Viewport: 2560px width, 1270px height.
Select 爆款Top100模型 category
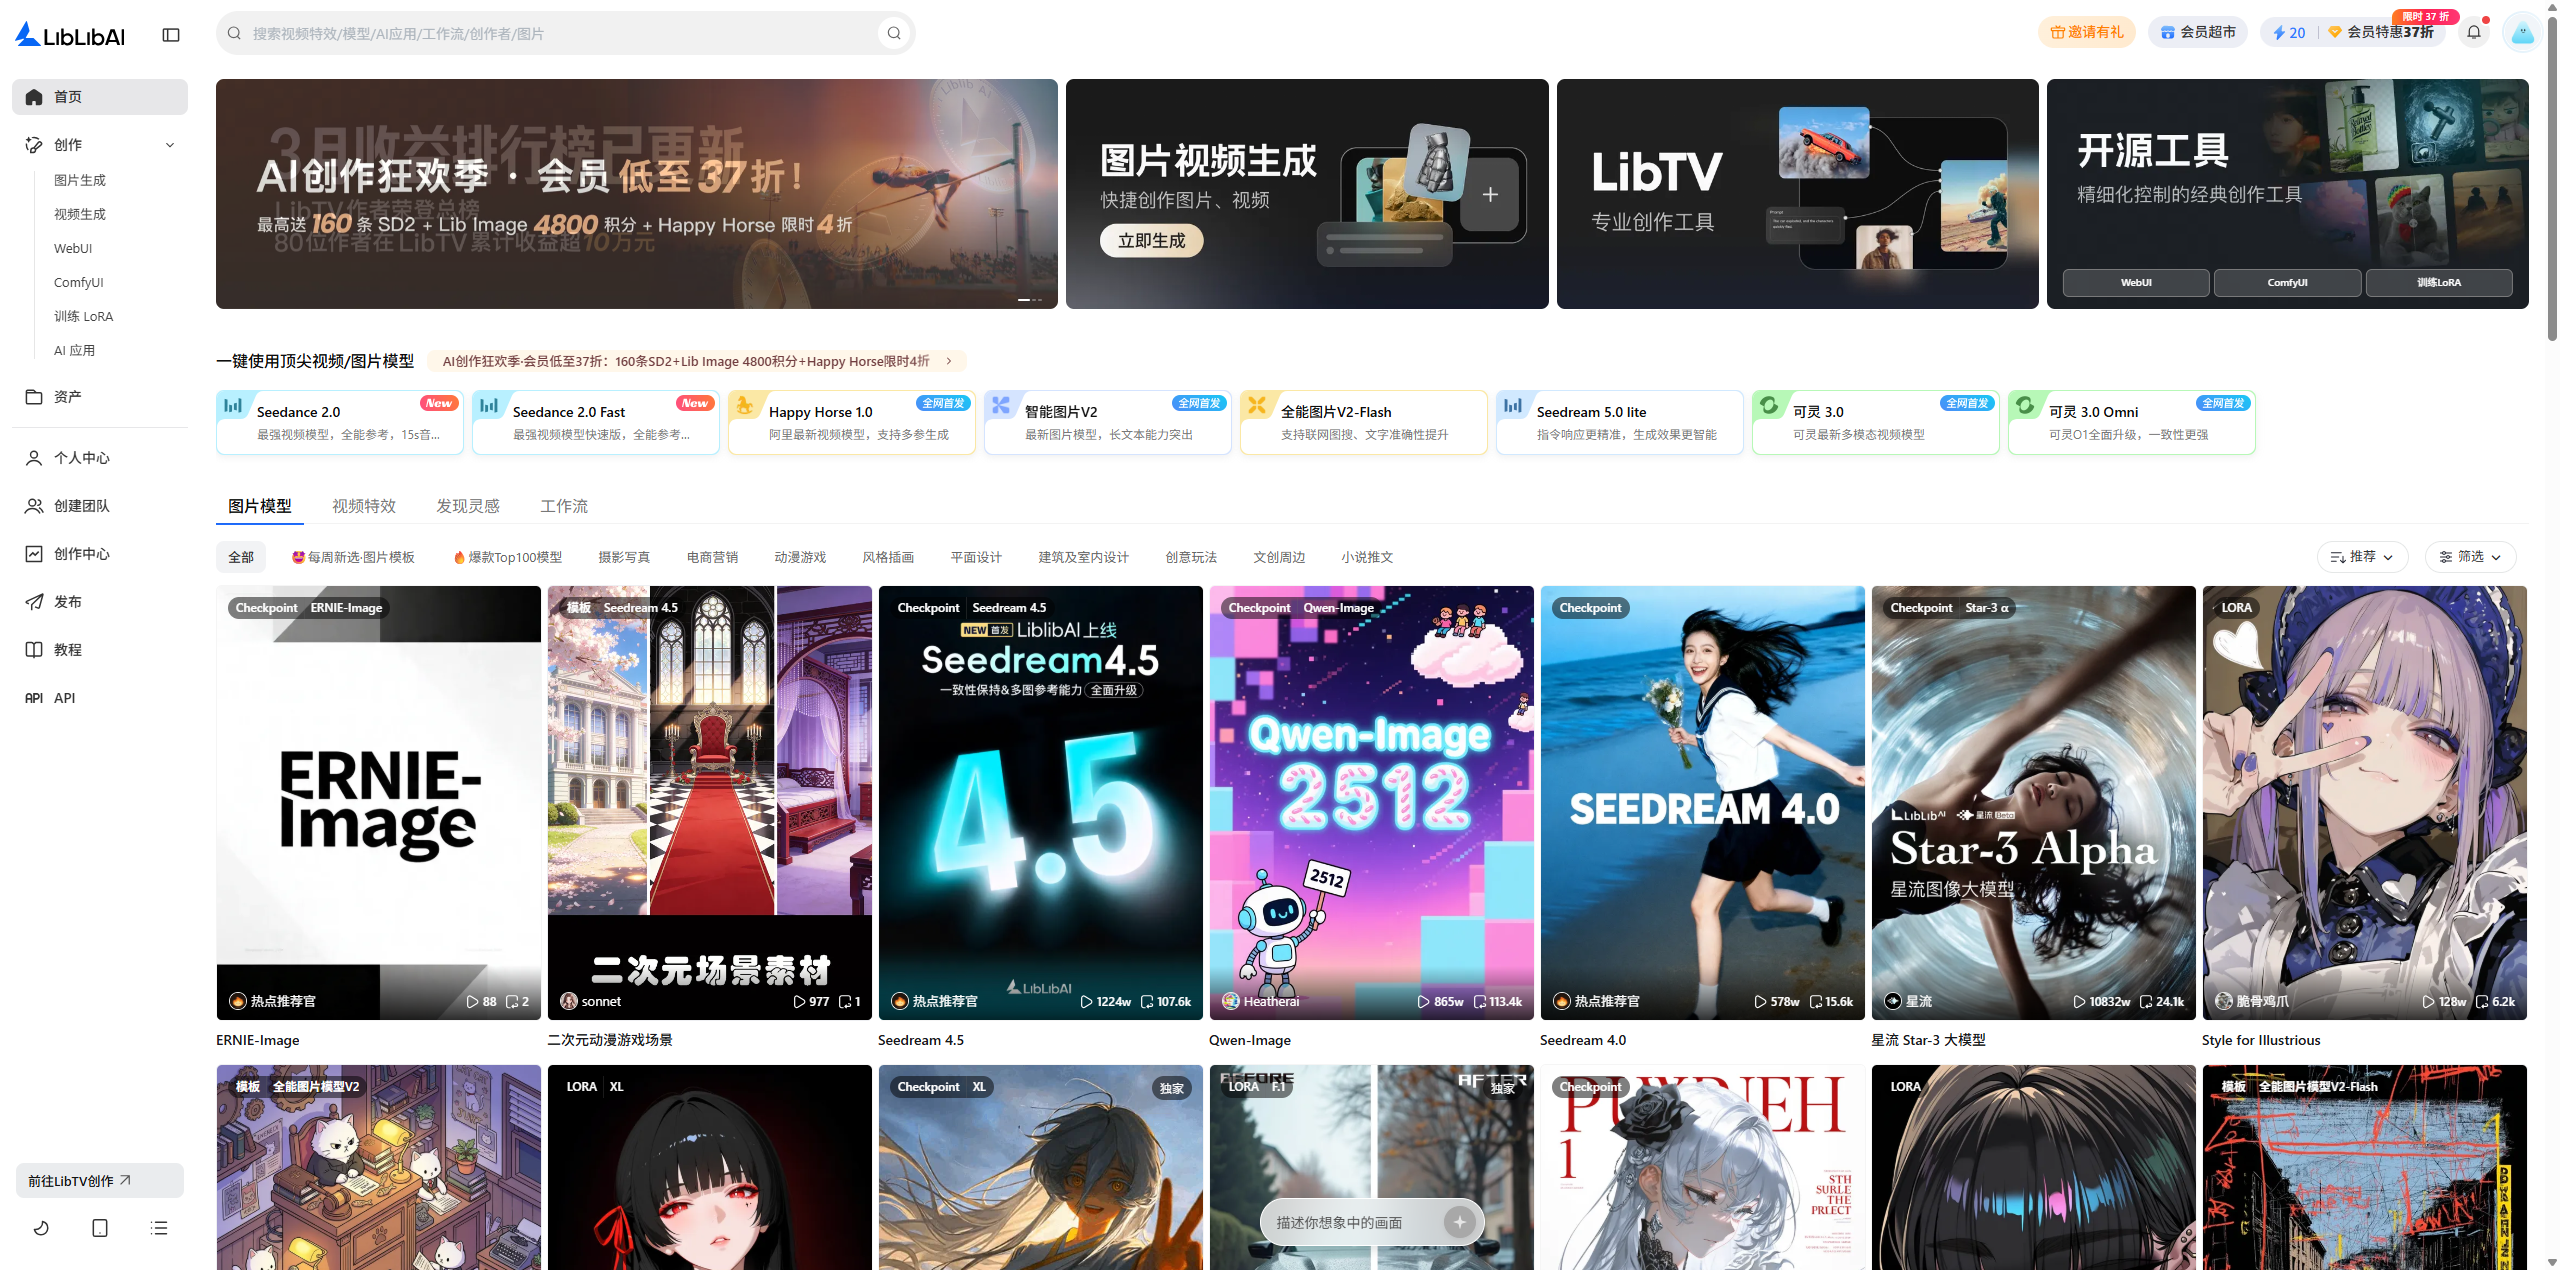(507, 557)
